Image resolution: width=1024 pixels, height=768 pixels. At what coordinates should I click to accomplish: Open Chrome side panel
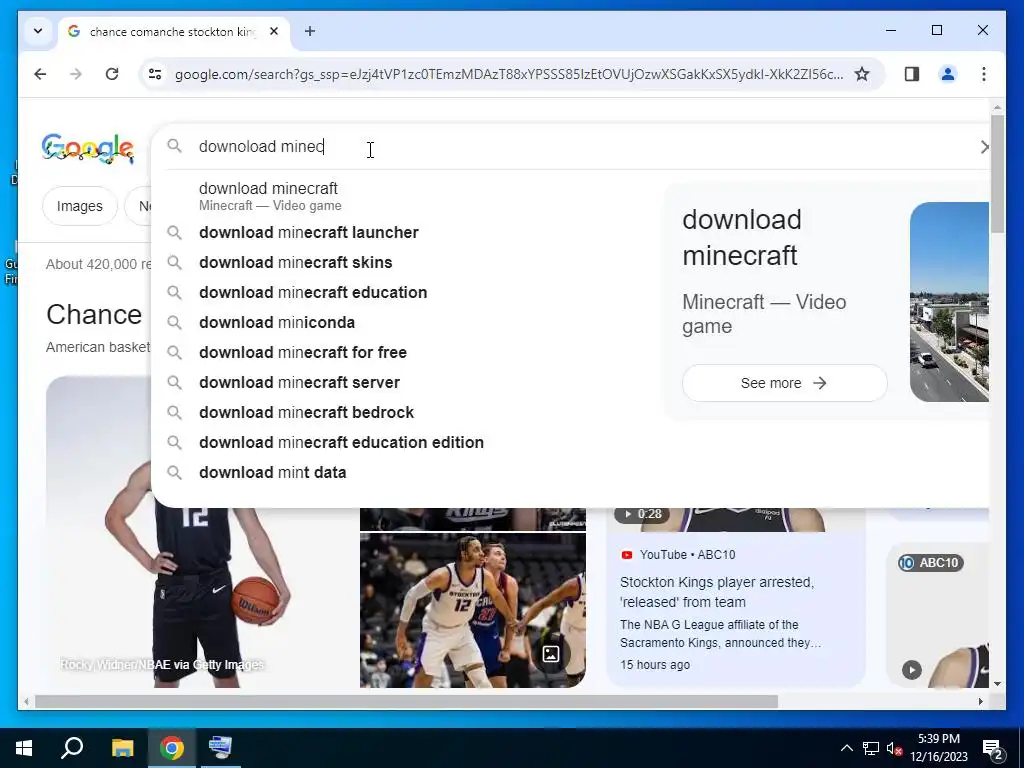click(x=912, y=74)
